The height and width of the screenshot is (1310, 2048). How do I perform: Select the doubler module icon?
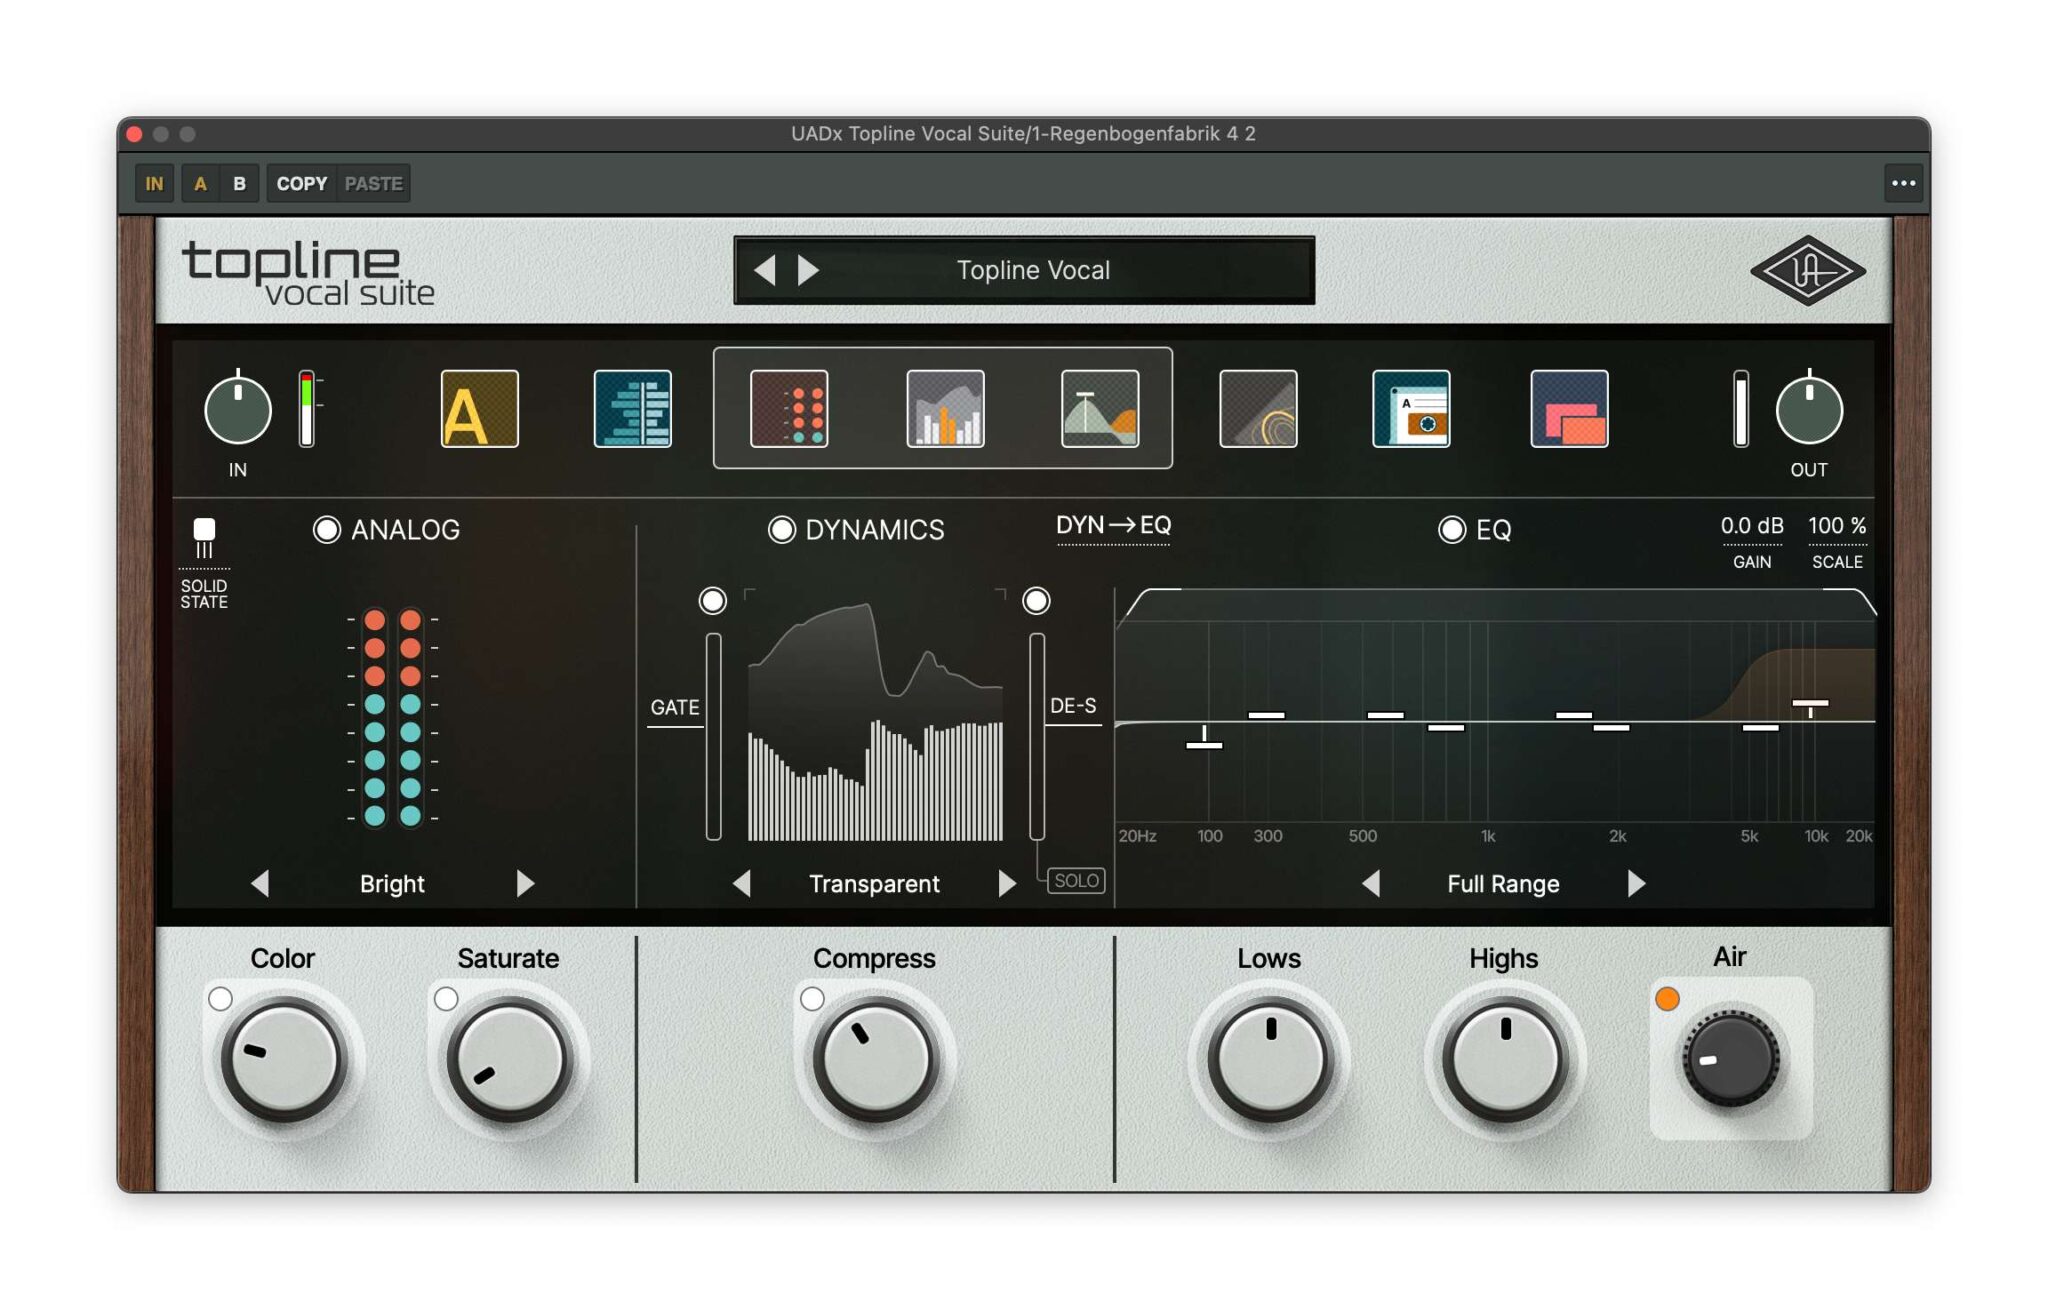click(1568, 410)
